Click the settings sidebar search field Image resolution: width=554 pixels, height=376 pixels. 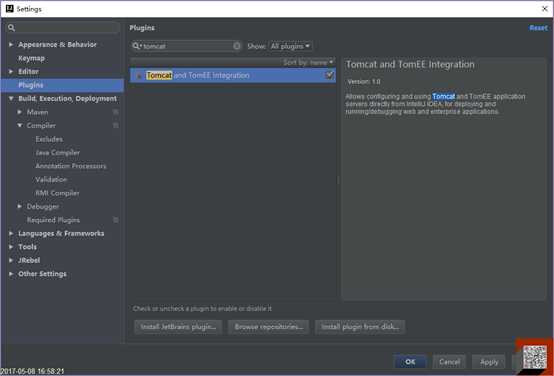point(63,28)
